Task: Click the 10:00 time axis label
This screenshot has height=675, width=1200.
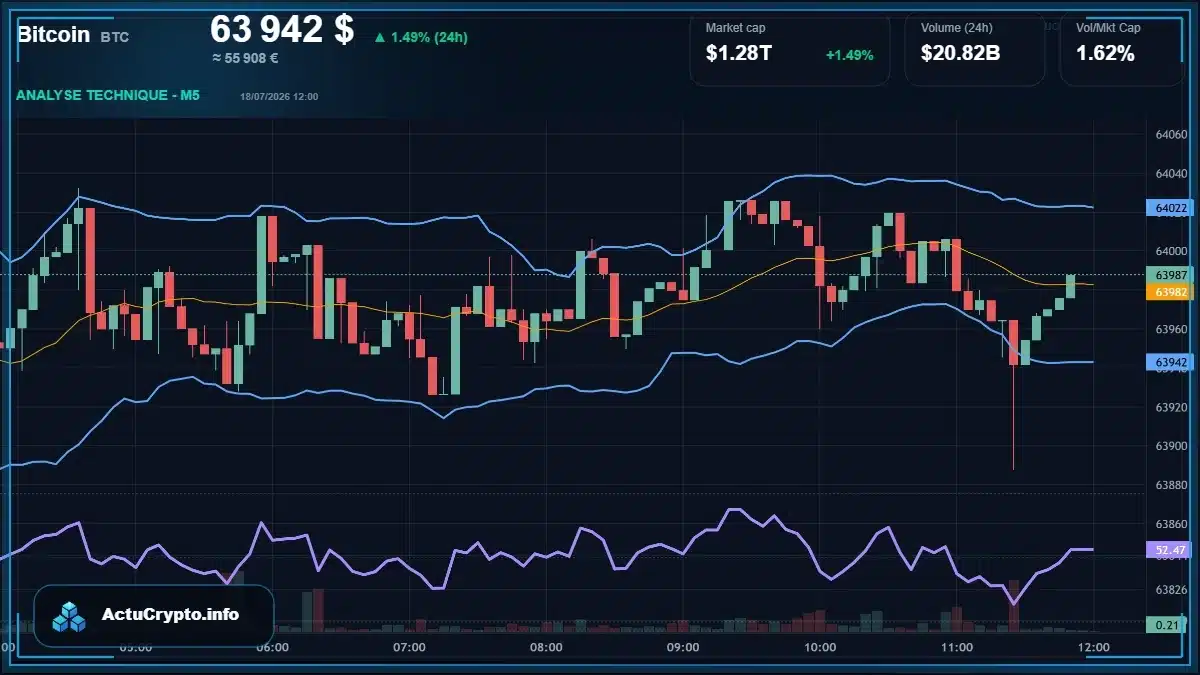Action: (x=820, y=647)
